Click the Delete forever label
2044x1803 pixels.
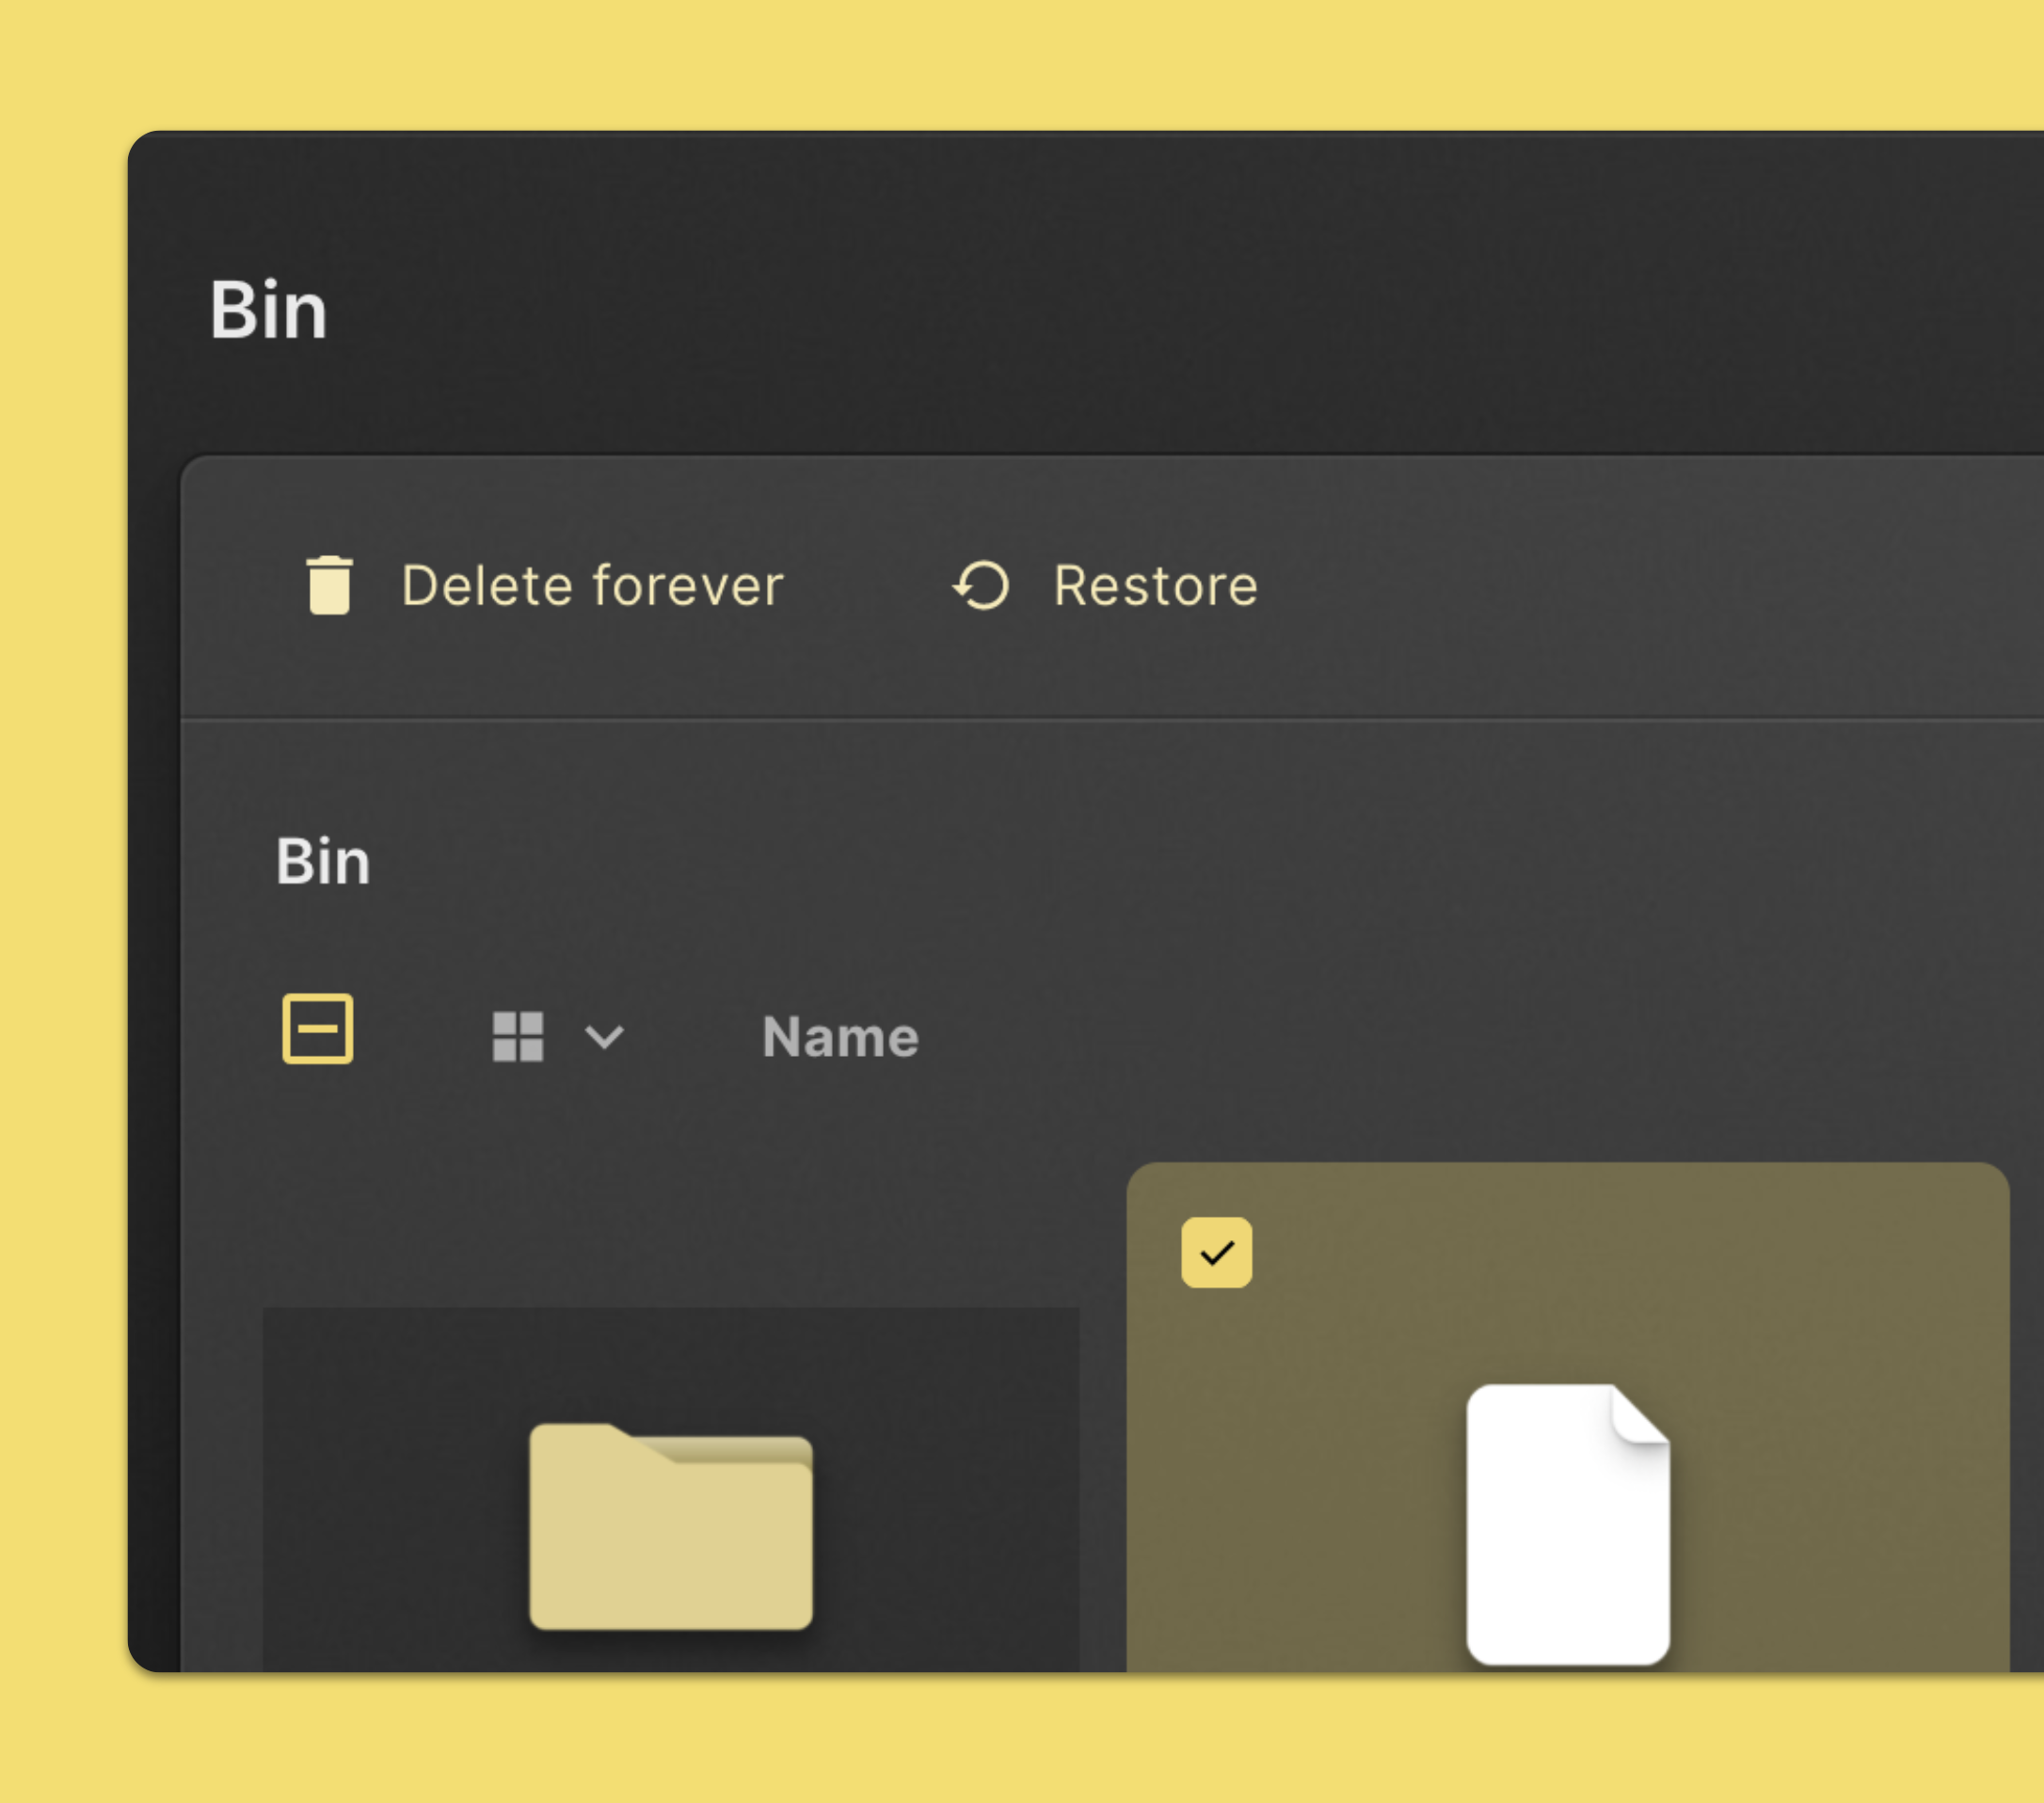point(592,586)
